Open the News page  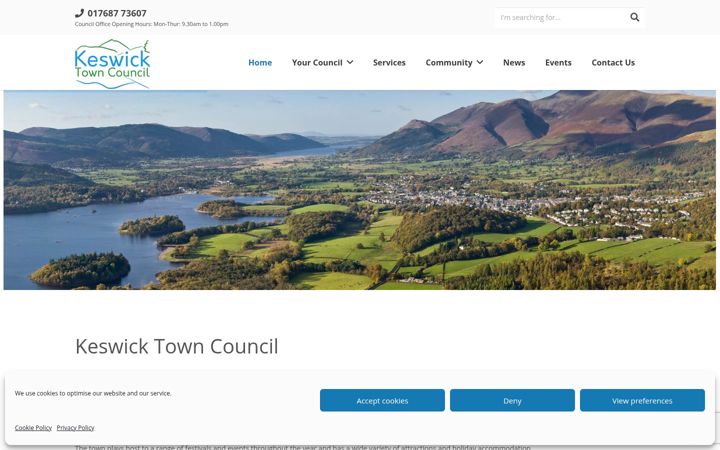(x=514, y=62)
